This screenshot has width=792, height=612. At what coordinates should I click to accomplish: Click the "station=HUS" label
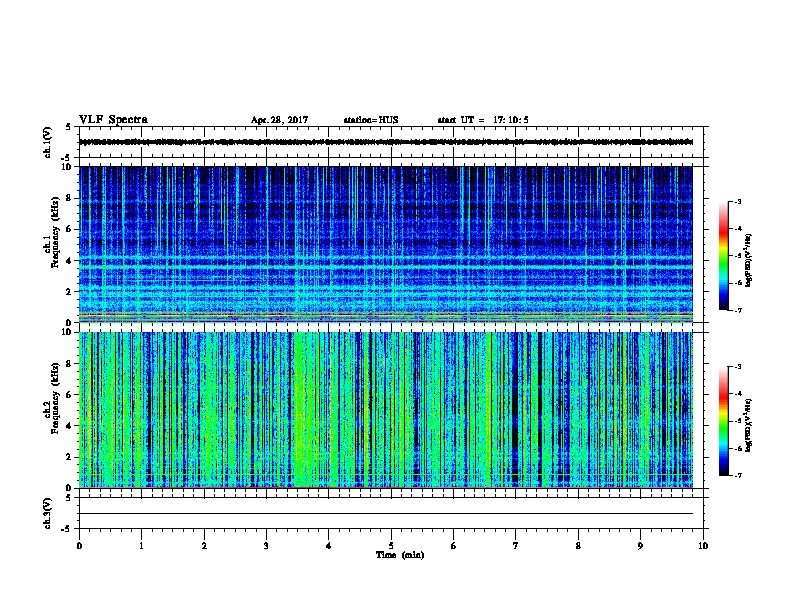(371, 120)
